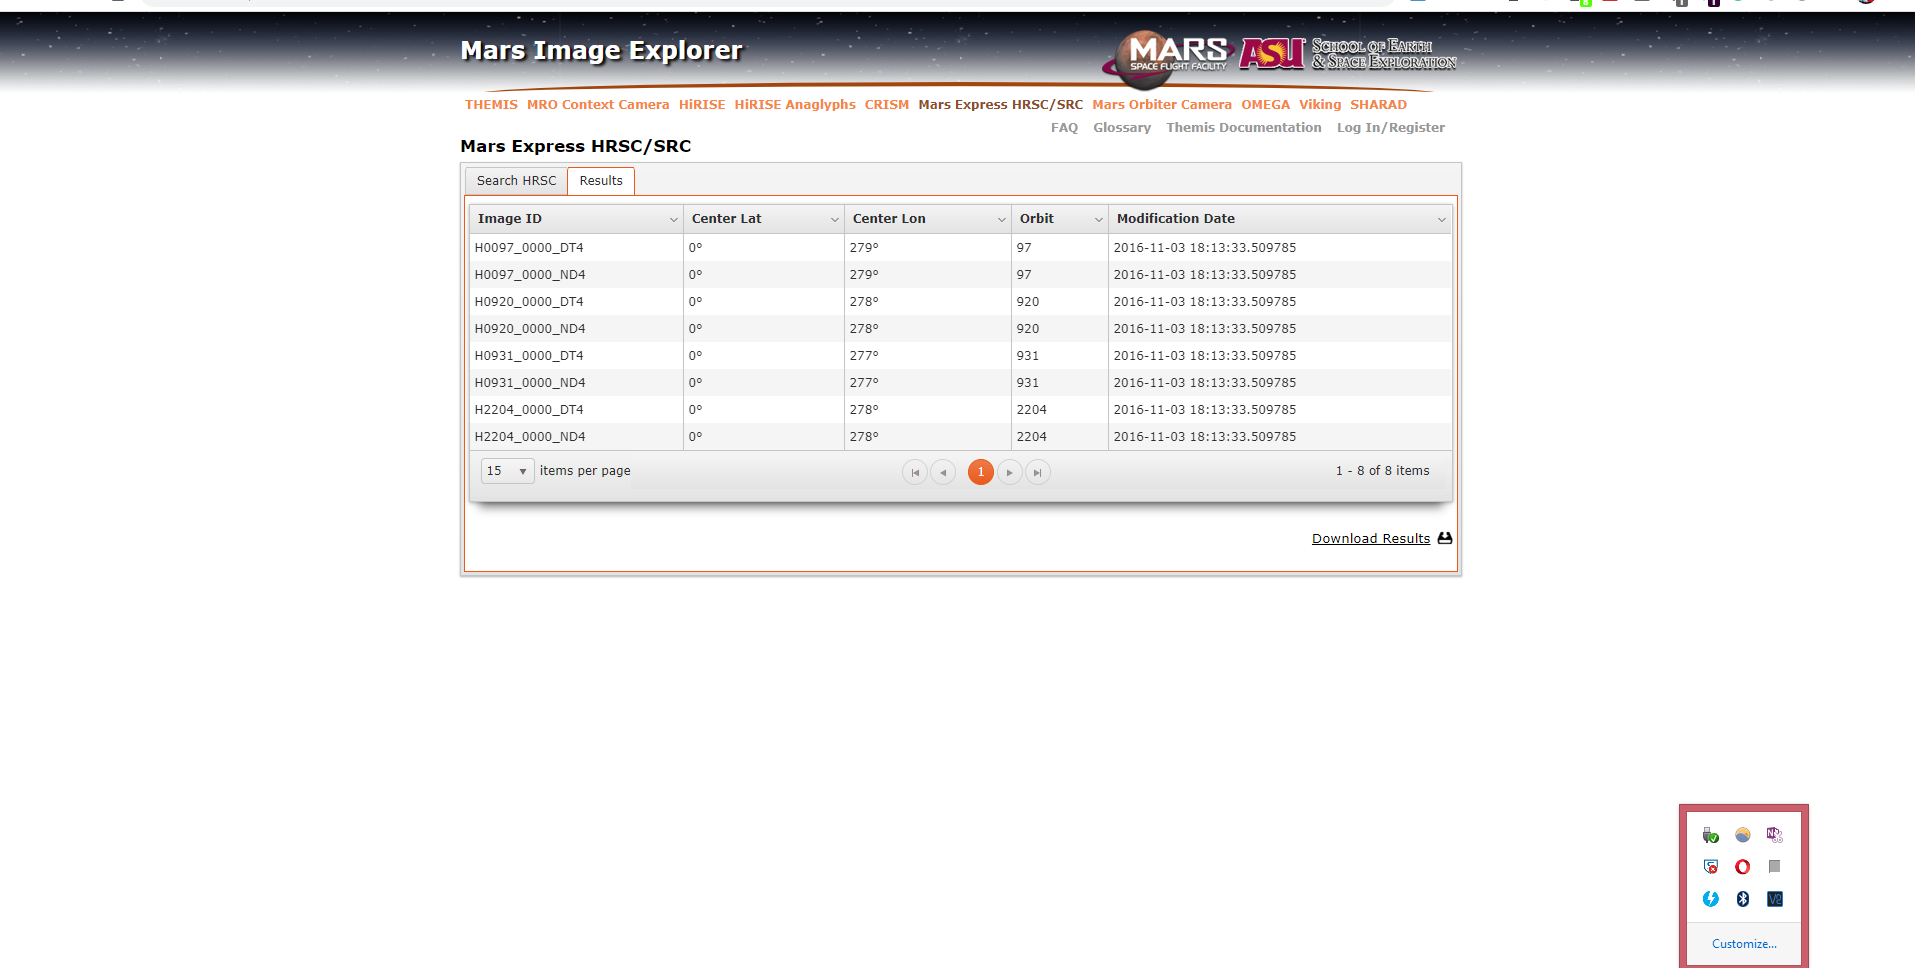Select row H0931_0000_DT4
Image resolution: width=1915 pixels, height=968 pixels.
pos(961,356)
